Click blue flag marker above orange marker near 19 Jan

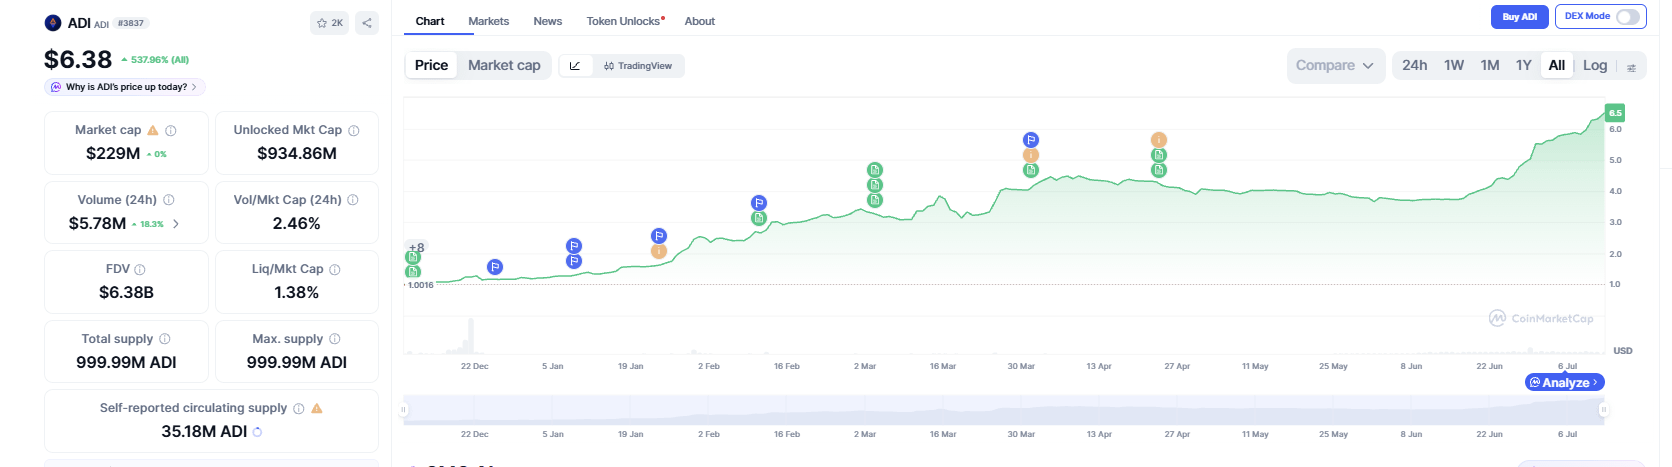(658, 236)
